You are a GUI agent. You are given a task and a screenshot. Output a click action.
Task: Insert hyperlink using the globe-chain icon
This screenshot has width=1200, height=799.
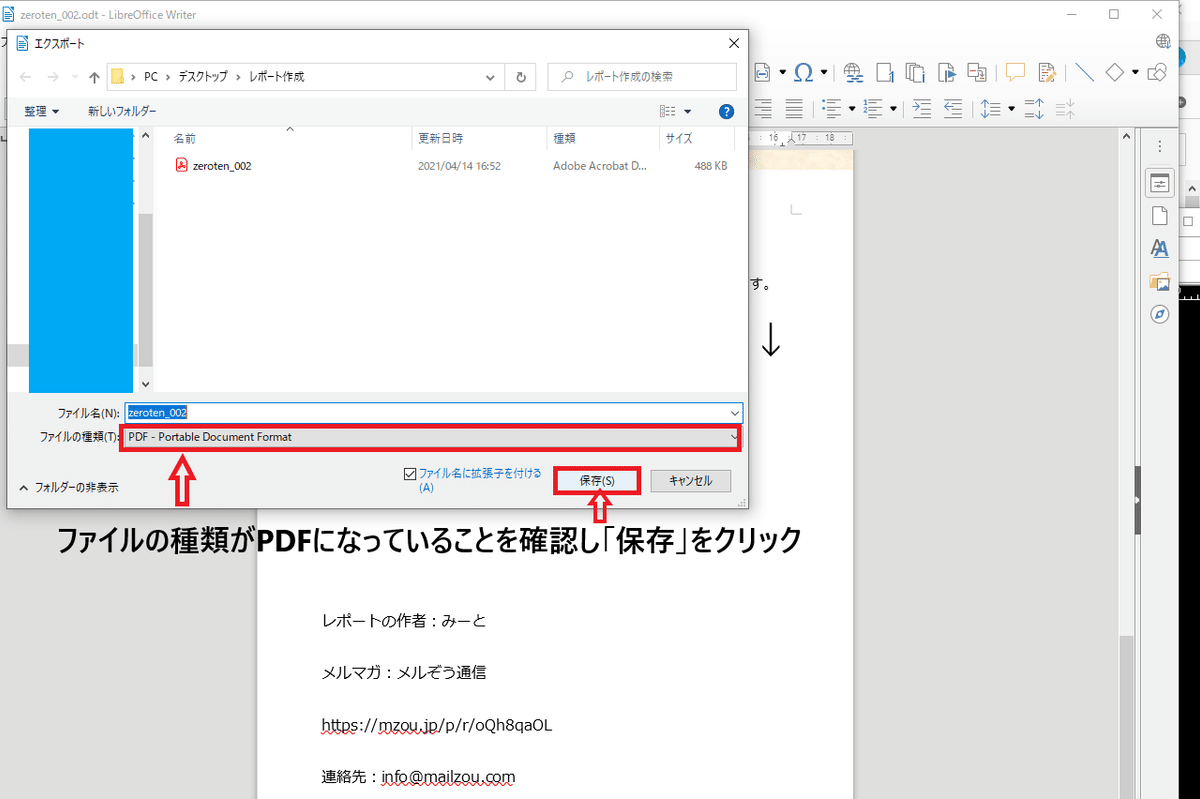click(x=853, y=72)
